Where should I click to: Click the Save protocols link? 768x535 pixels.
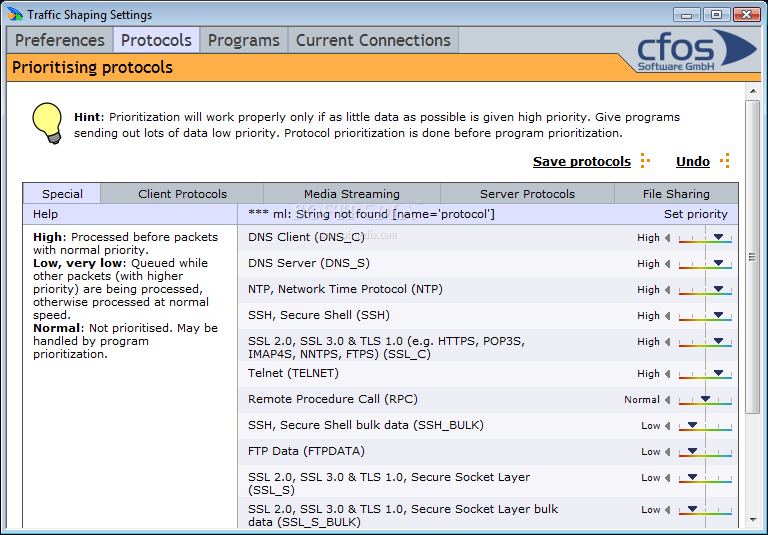point(582,162)
